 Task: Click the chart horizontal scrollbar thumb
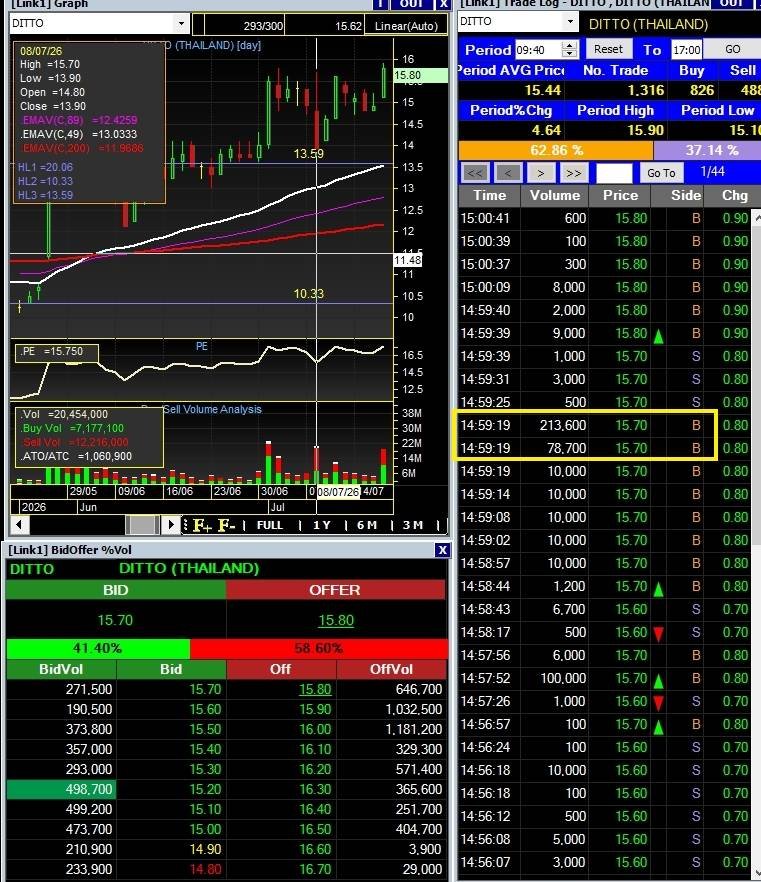142,525
